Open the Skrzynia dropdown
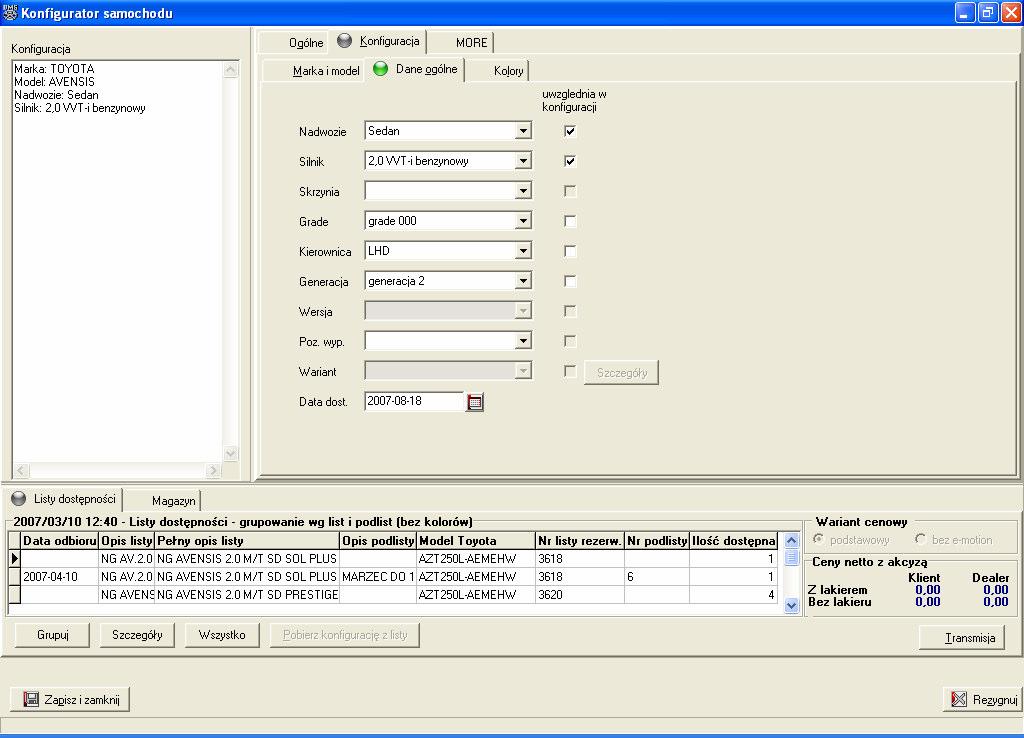Screen dimensions: 1024x738 tap(522, 191)
